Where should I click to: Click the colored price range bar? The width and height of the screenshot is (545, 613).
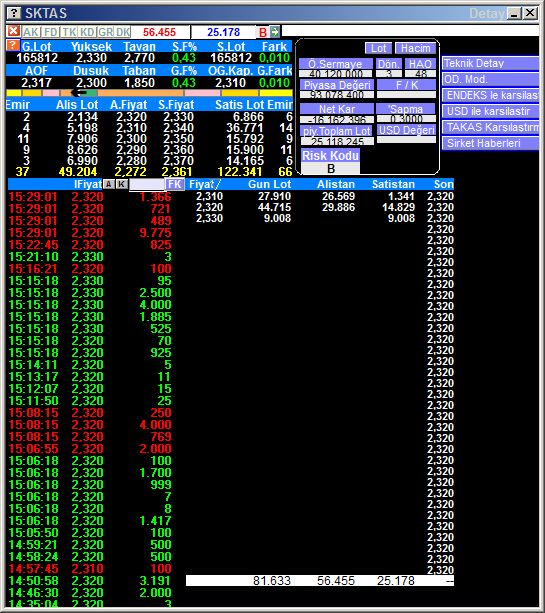pyautogui.click(x=149, y=93)
